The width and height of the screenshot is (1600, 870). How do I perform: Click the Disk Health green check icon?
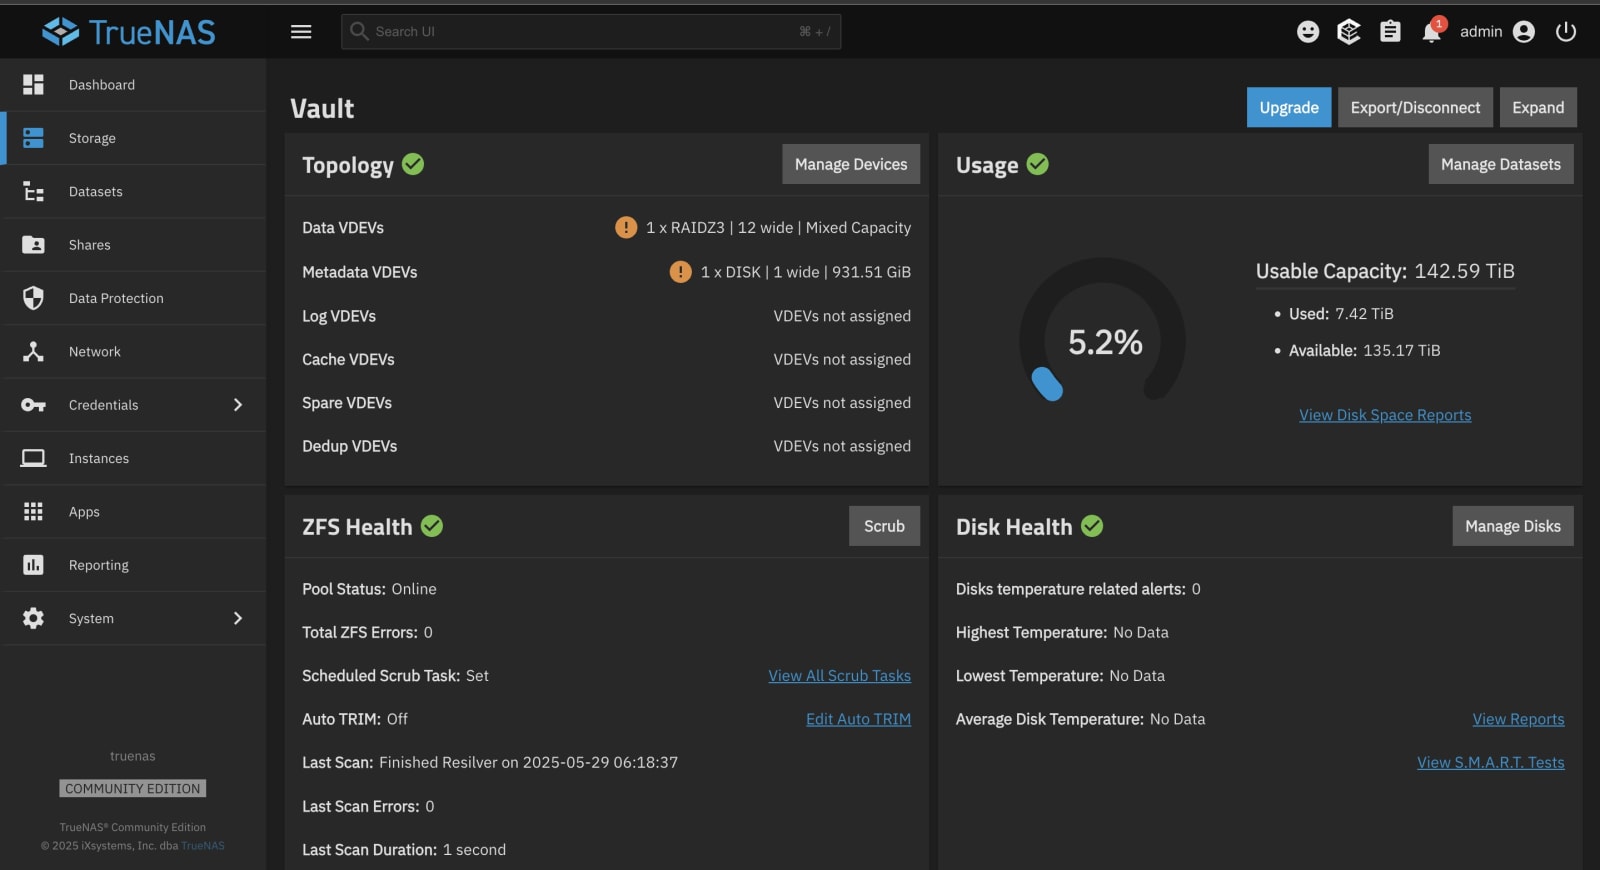coord(1092,526)
